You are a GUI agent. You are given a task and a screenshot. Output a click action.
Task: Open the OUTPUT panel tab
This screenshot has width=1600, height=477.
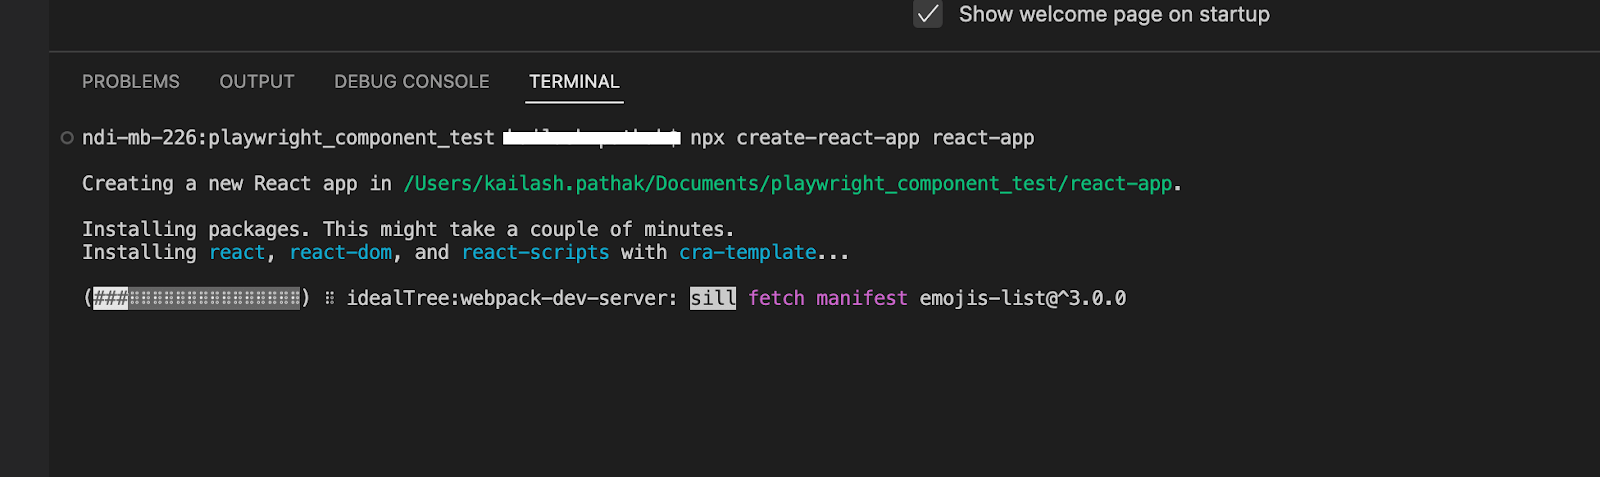[257, 82]
